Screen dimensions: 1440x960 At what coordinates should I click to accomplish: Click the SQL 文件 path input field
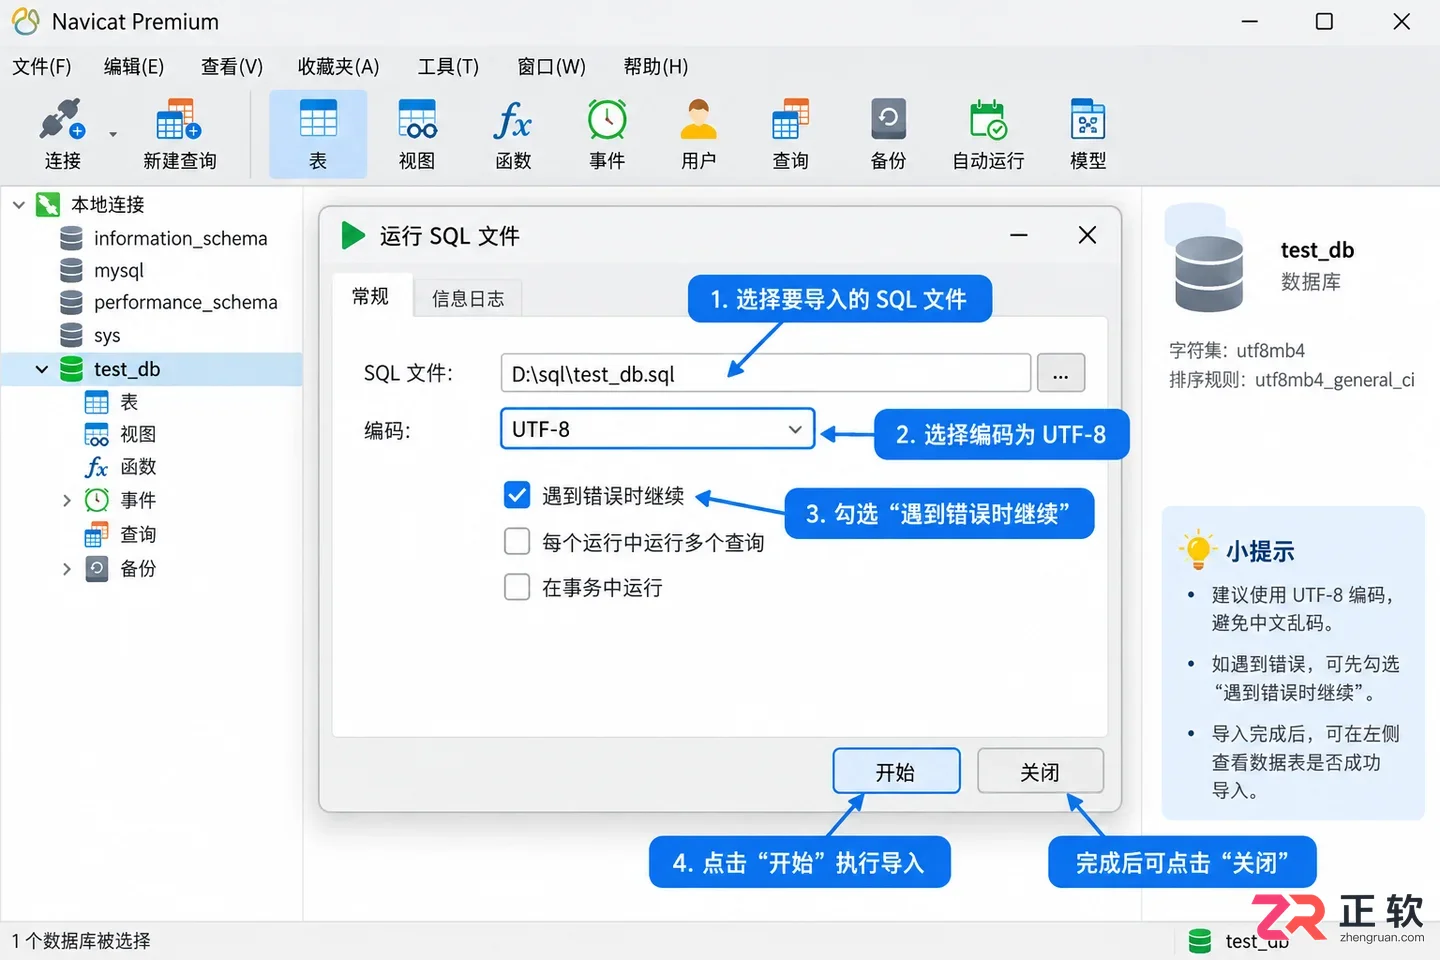tap(765, 374)
